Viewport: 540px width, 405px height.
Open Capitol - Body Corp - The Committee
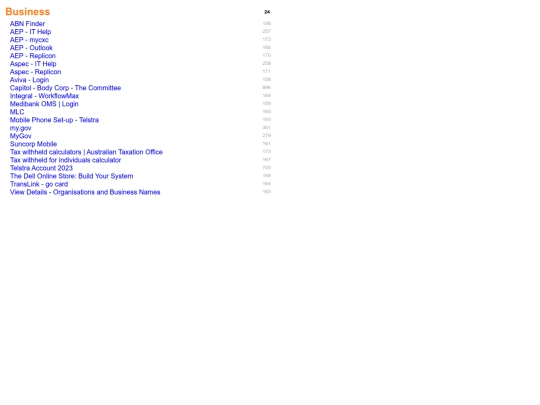(65, 88)
